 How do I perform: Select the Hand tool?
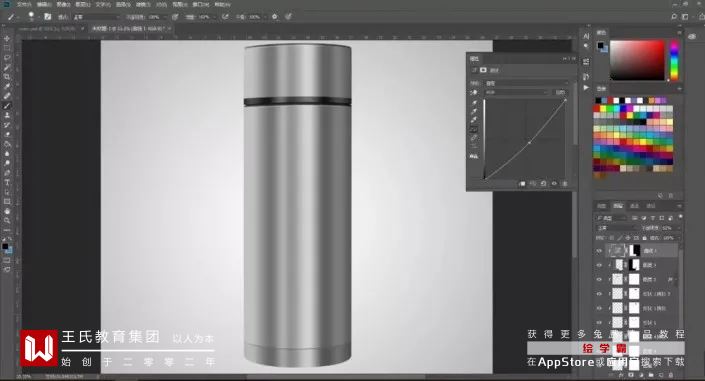click(x=7, y=211)
